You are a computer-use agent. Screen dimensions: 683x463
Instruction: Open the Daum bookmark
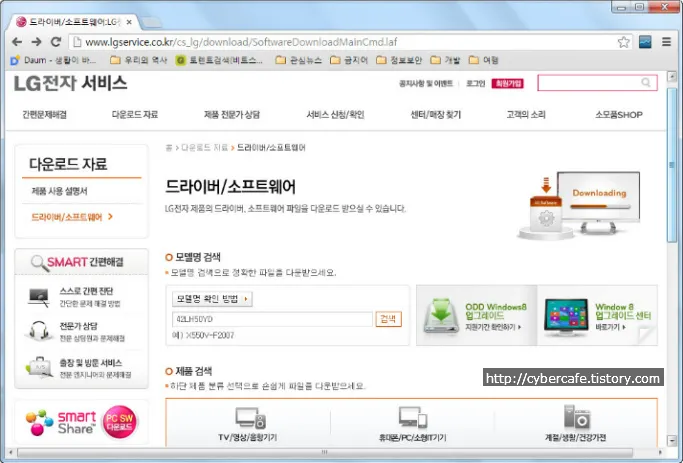pos(53,60)
